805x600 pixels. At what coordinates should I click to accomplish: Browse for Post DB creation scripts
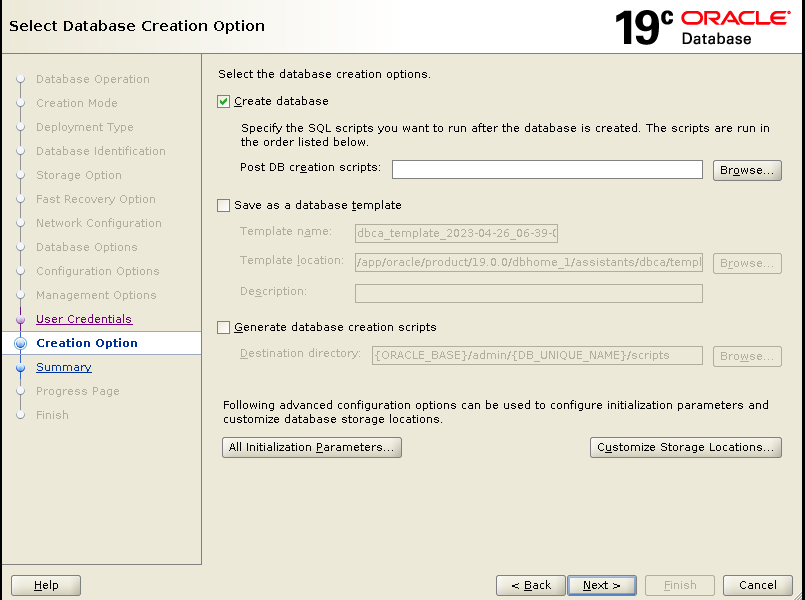pos(747,170)
